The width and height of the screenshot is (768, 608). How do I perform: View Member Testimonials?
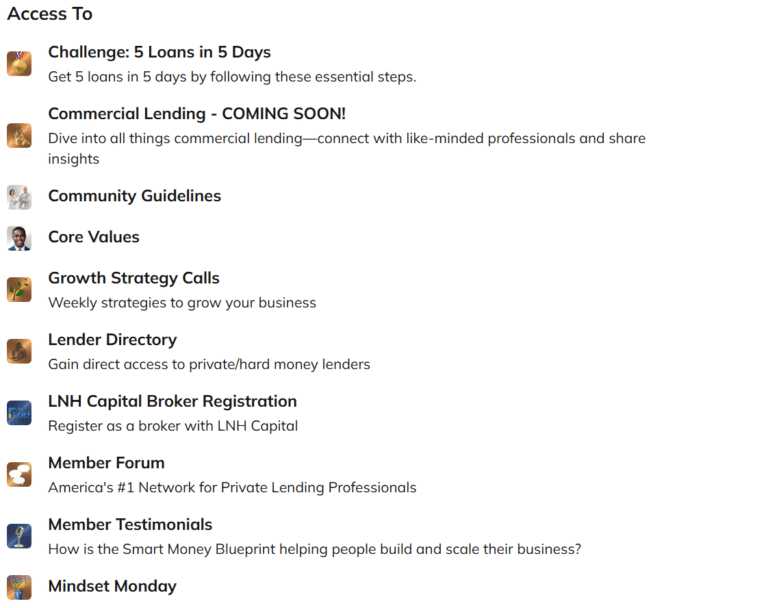pos(130,524)
